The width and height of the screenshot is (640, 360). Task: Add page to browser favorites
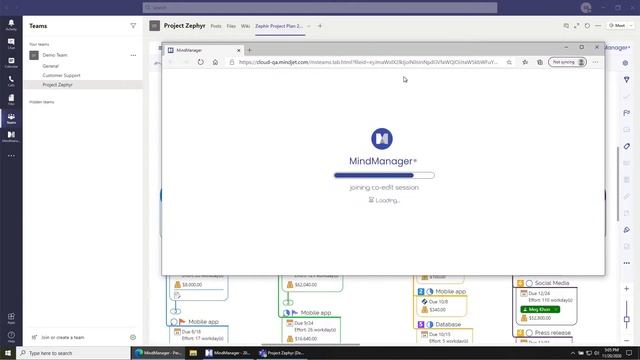click(x=509, y=62)
